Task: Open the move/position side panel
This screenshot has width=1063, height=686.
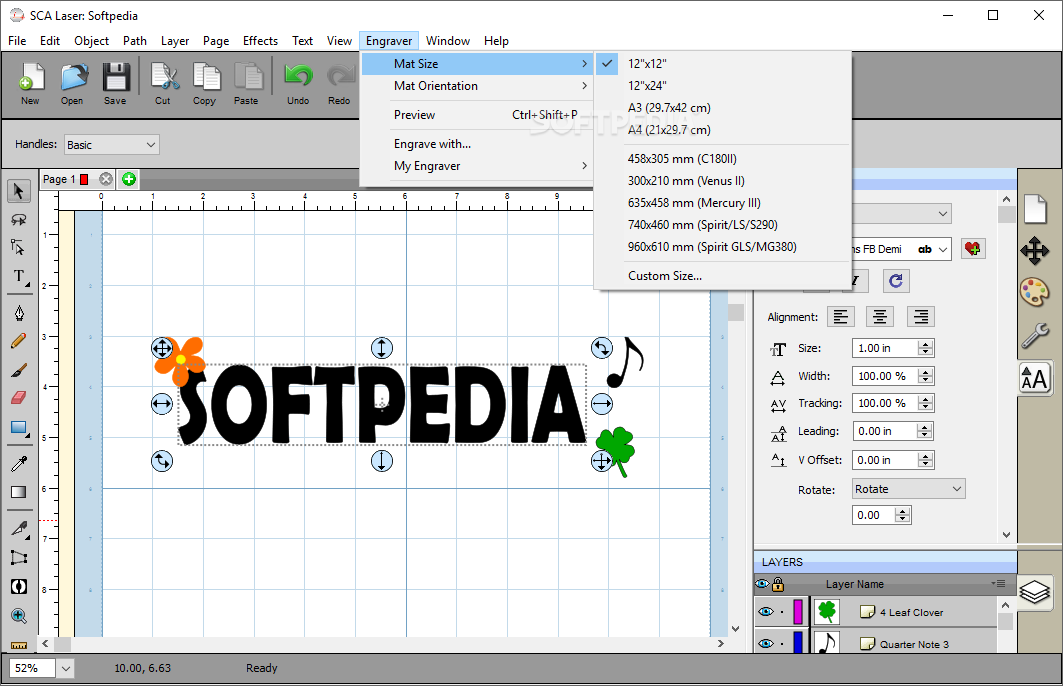Action: click(x=1035, y=251)
